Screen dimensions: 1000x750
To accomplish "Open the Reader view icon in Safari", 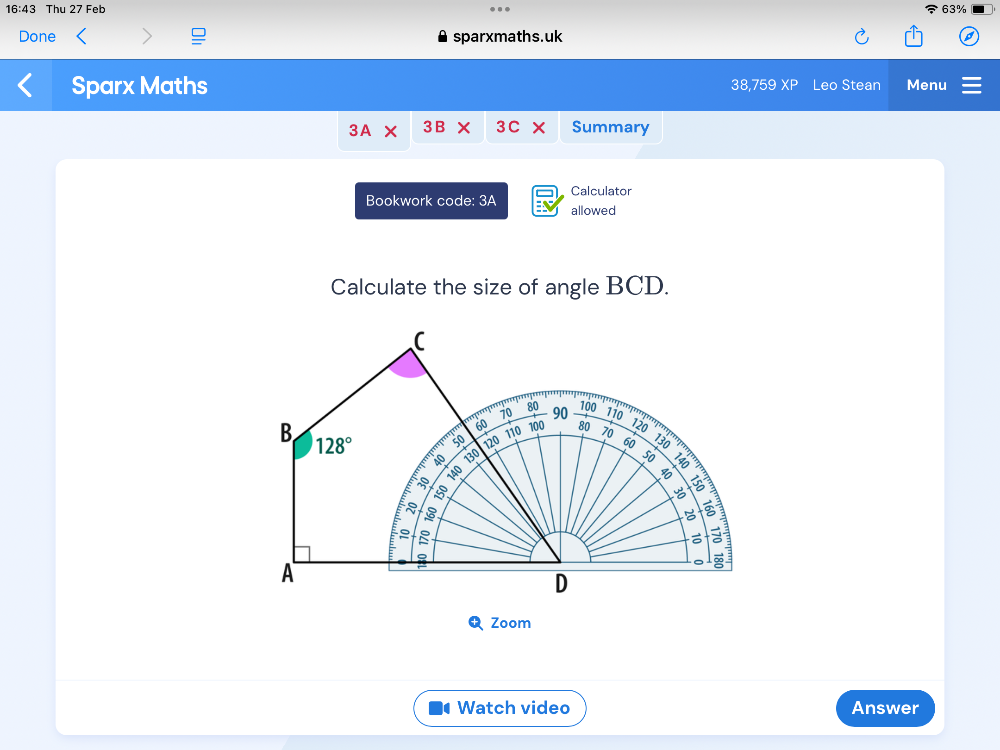I will pos(197,36).
